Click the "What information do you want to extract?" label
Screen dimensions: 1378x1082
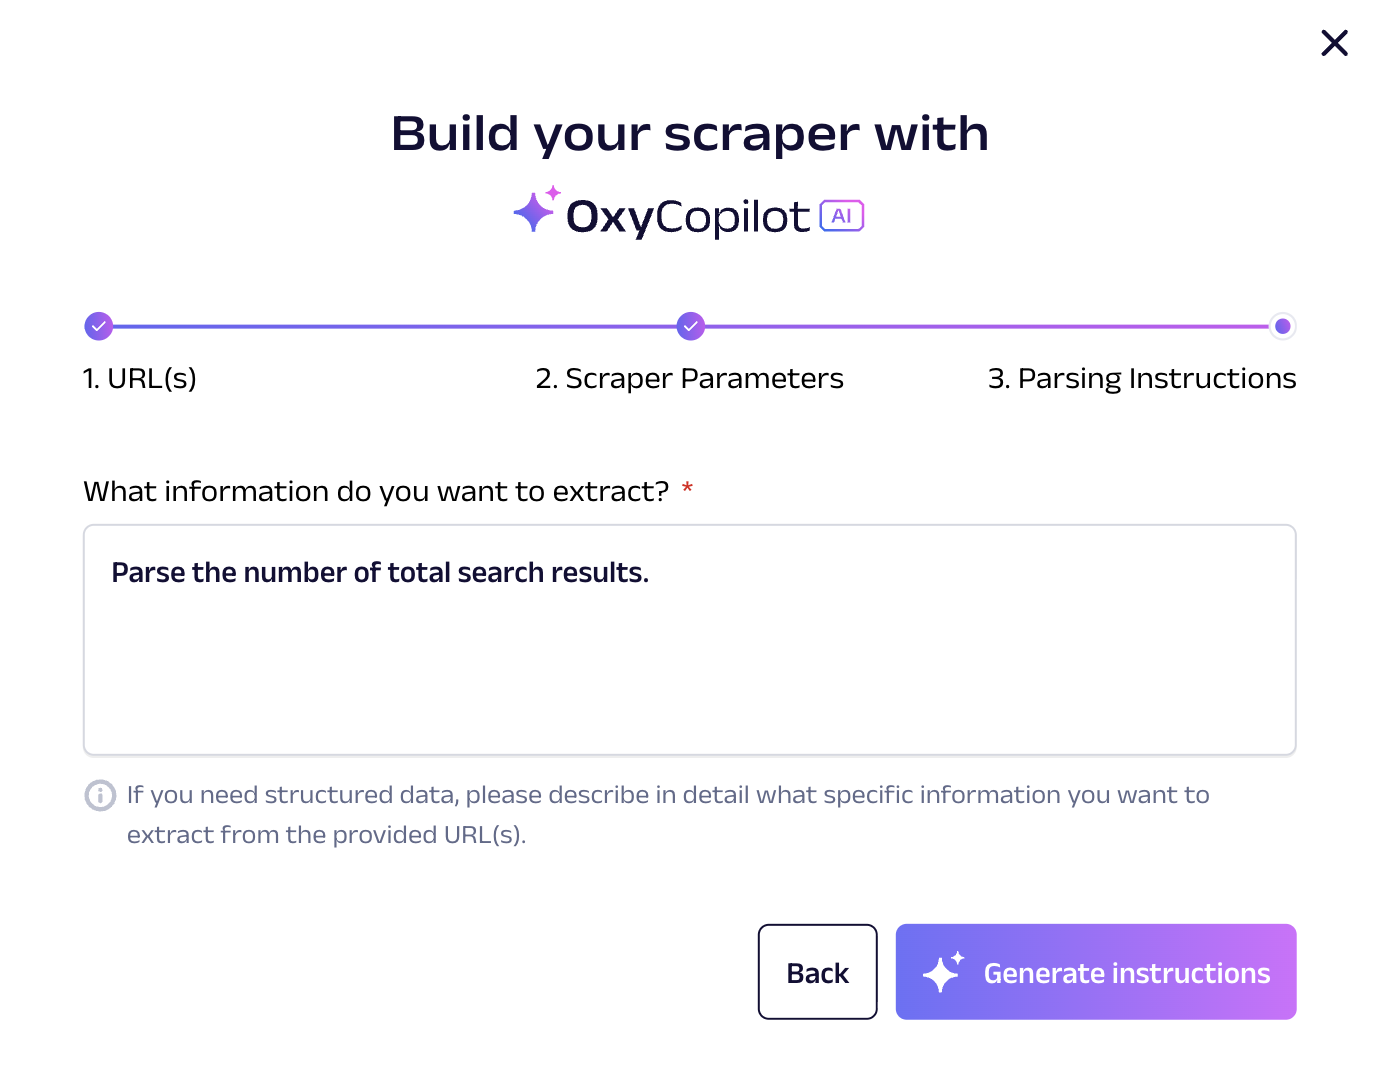click(x=375, y=492)
